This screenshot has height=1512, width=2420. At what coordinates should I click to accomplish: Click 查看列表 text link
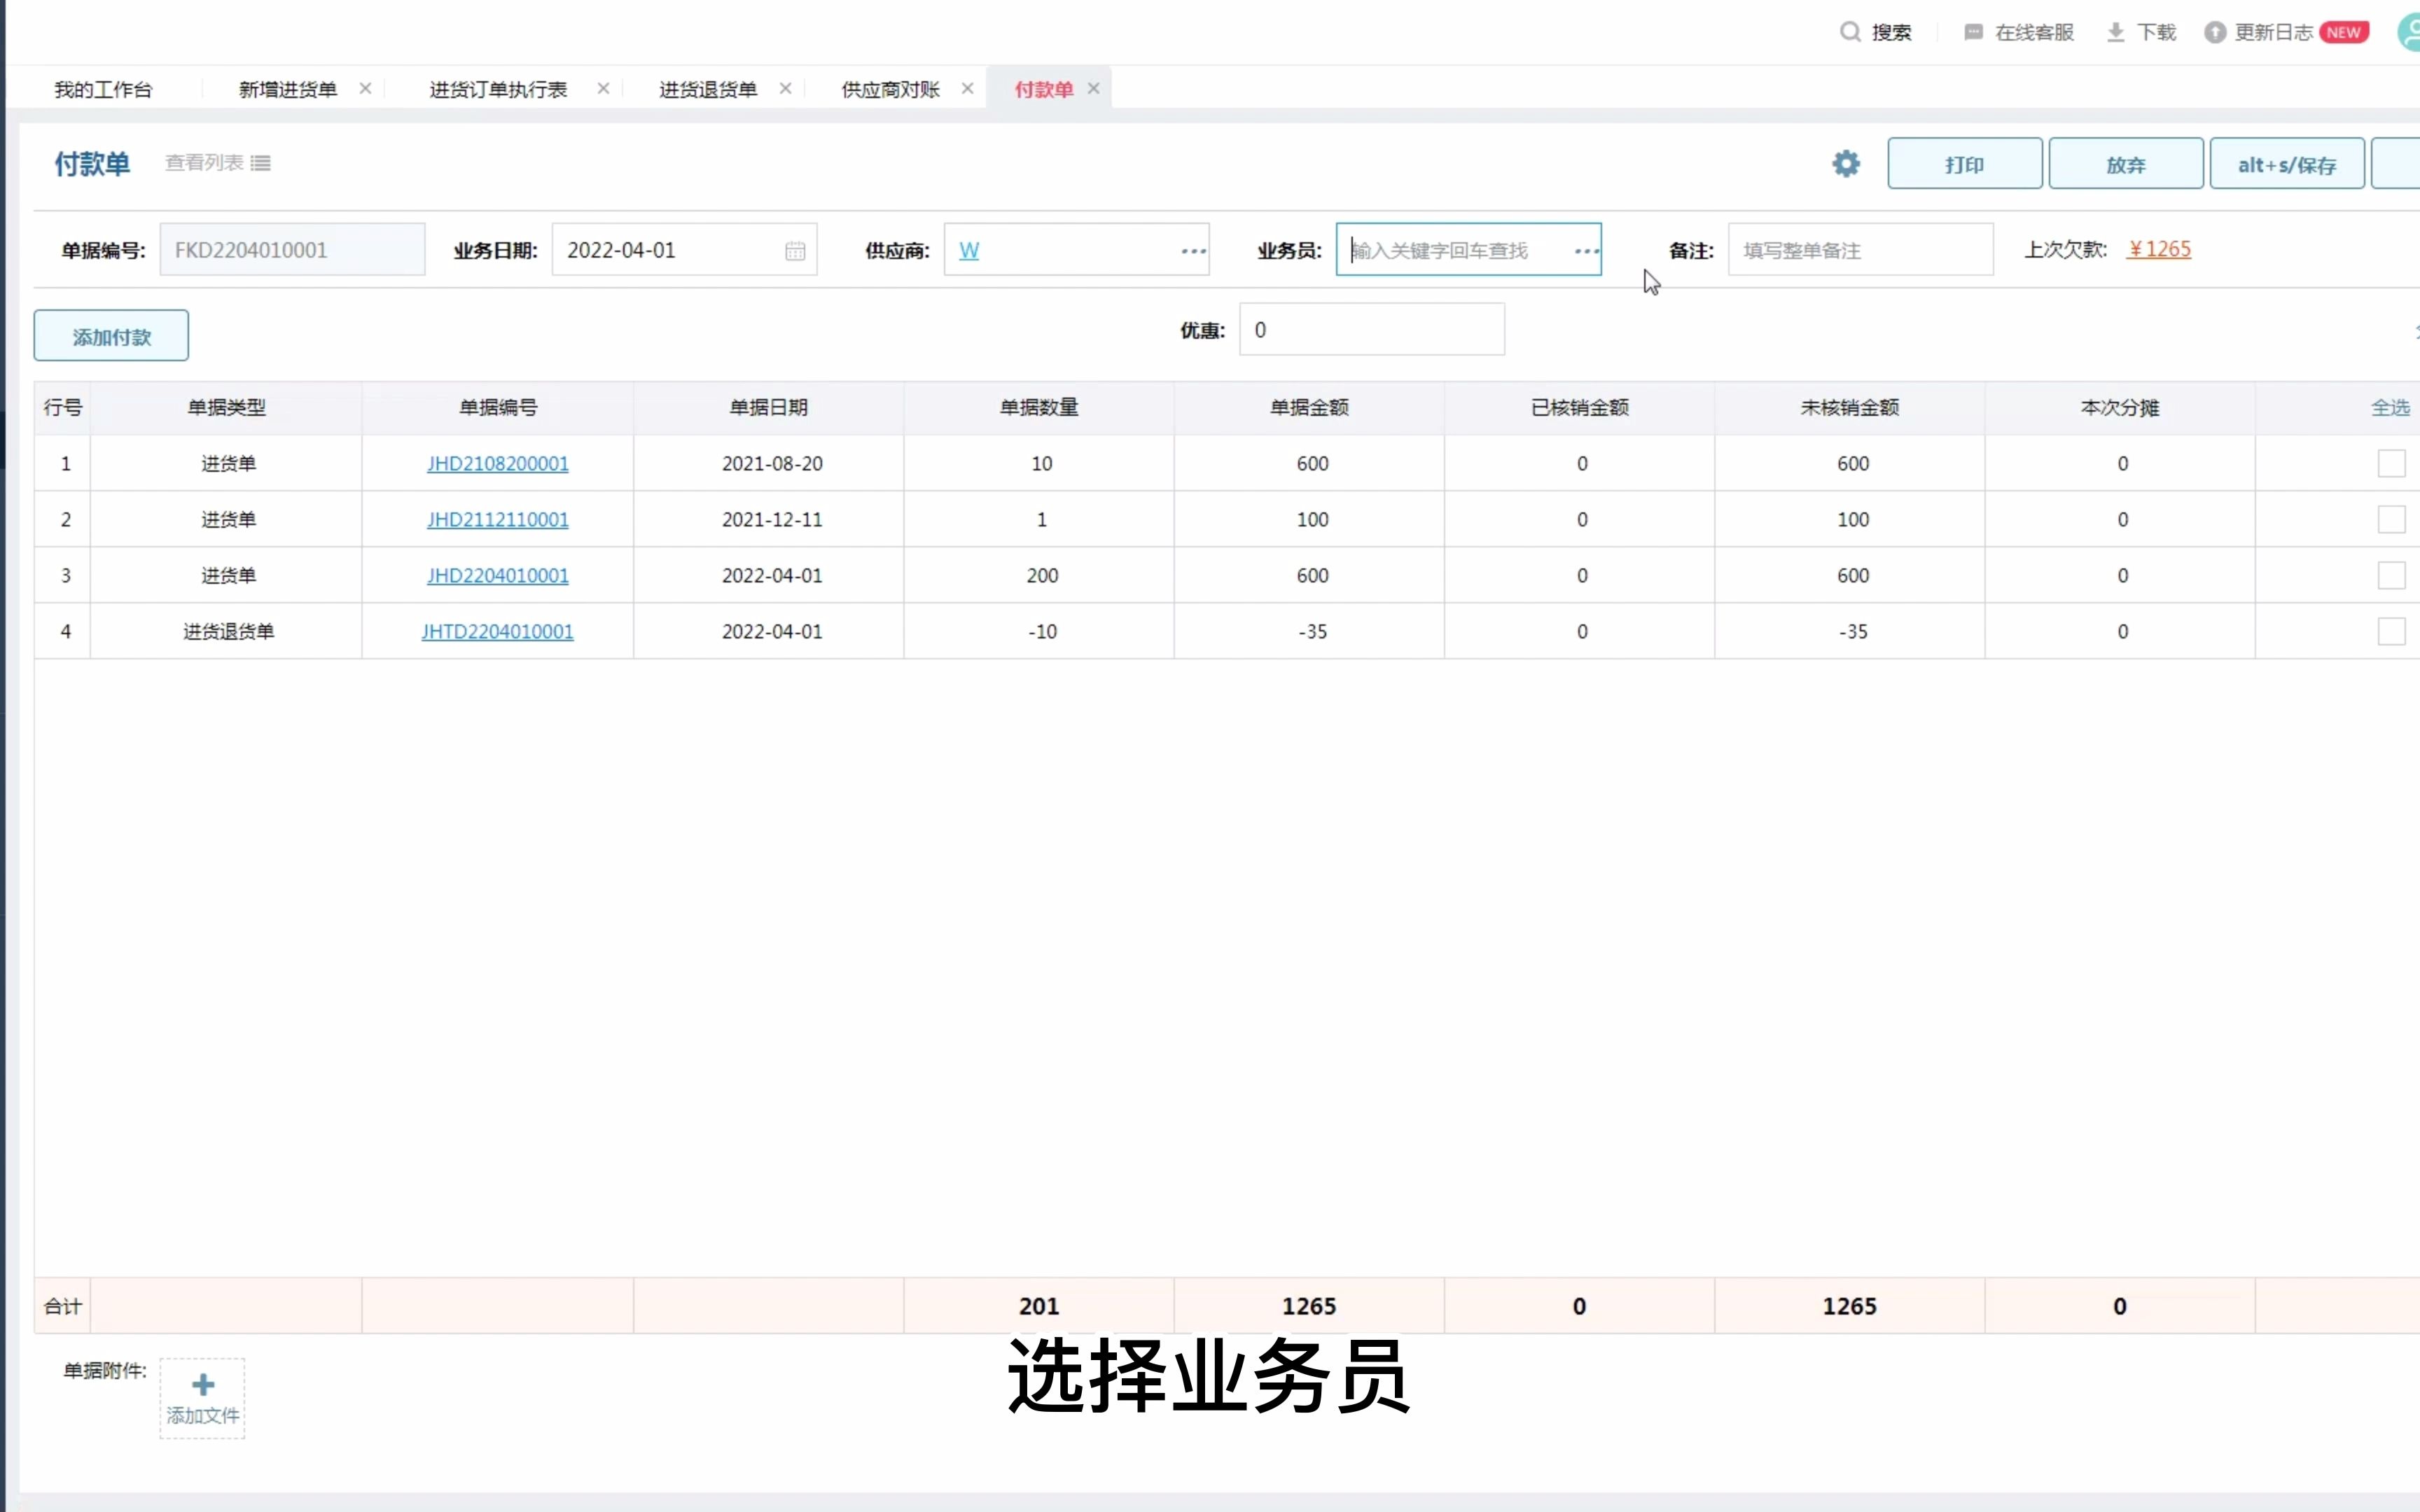204,162
